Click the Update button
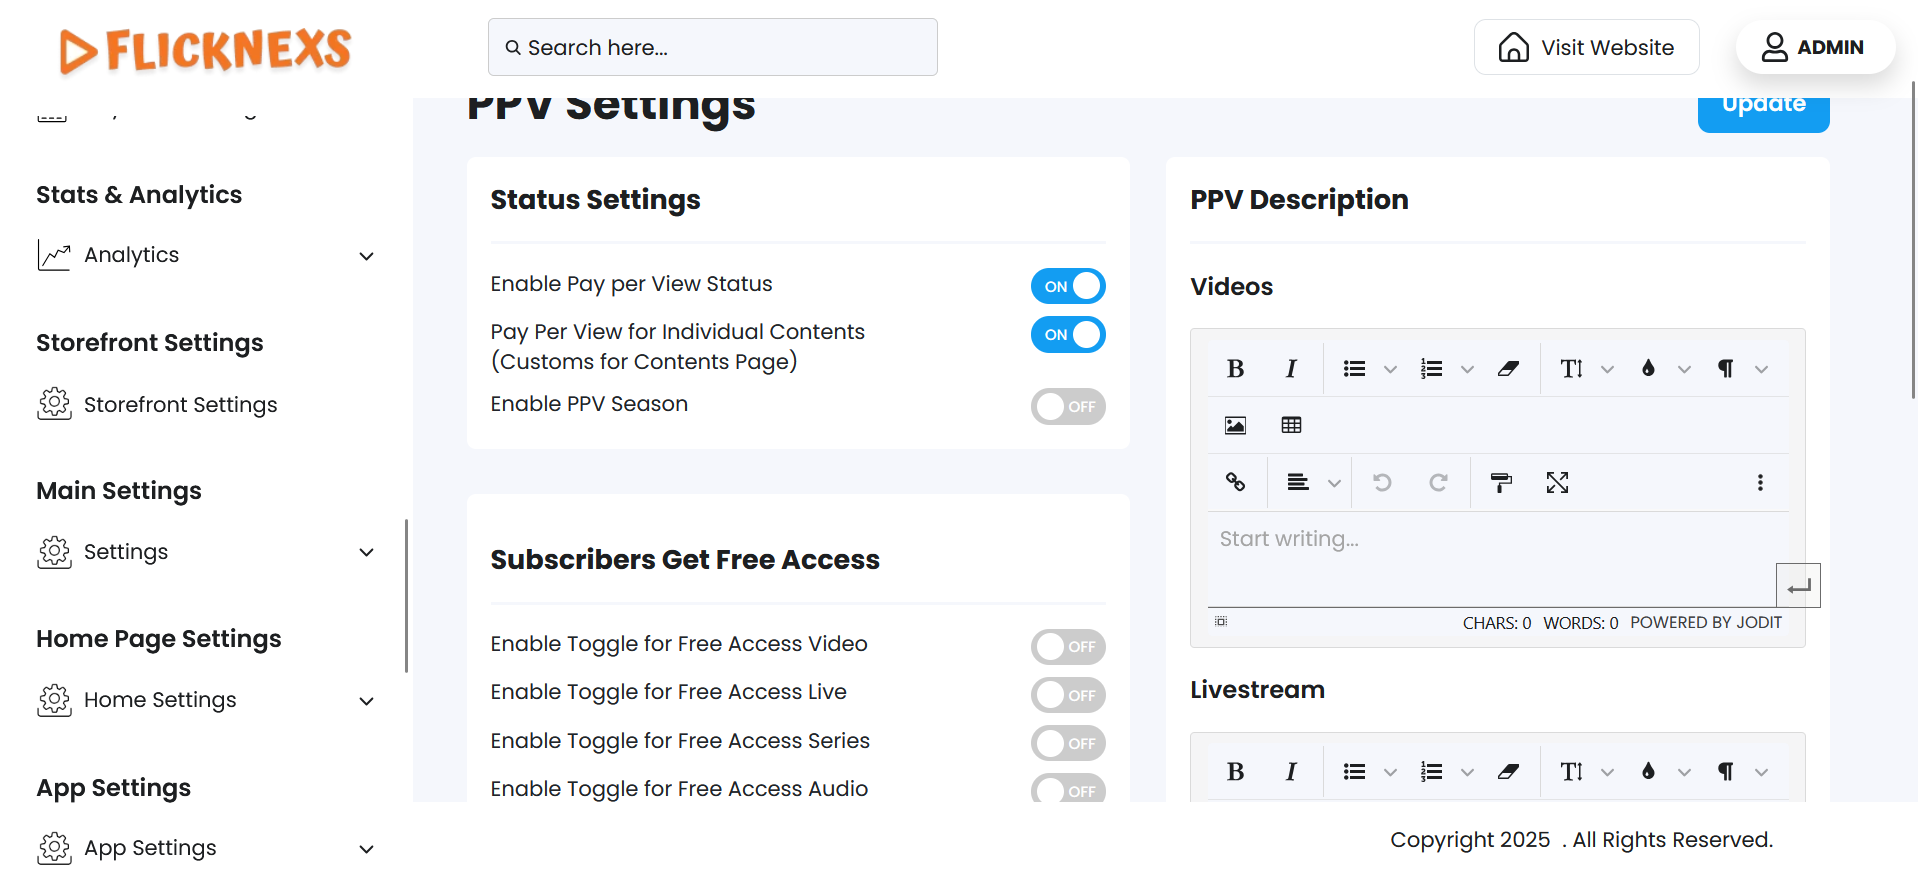The width and height of the screenshot is (1918, 874). [x=1763, y=108]
